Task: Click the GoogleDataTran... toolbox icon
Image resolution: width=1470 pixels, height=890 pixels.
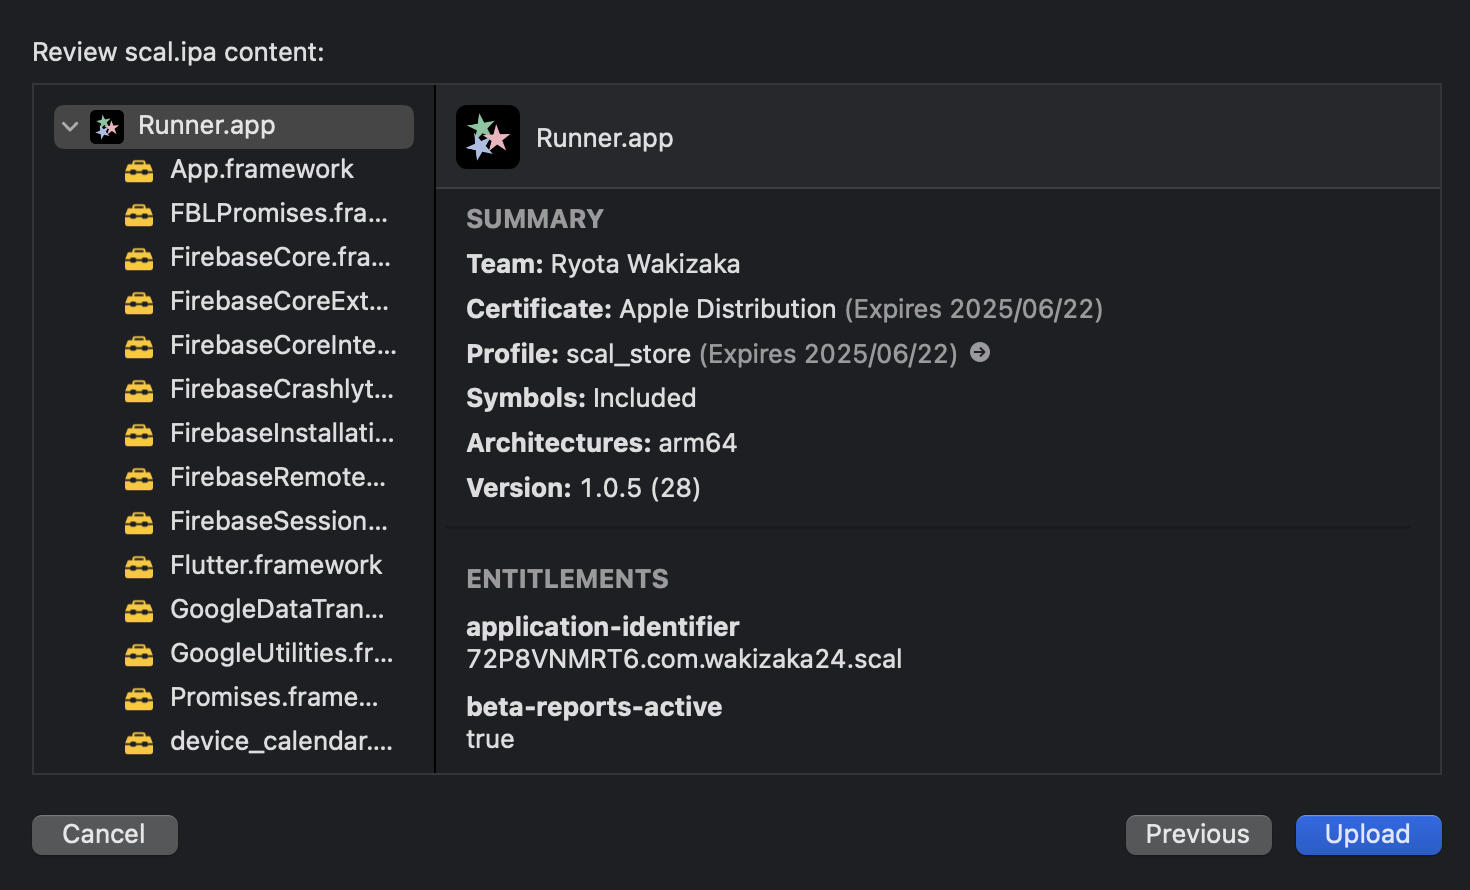Action: (x=139, y=611)
